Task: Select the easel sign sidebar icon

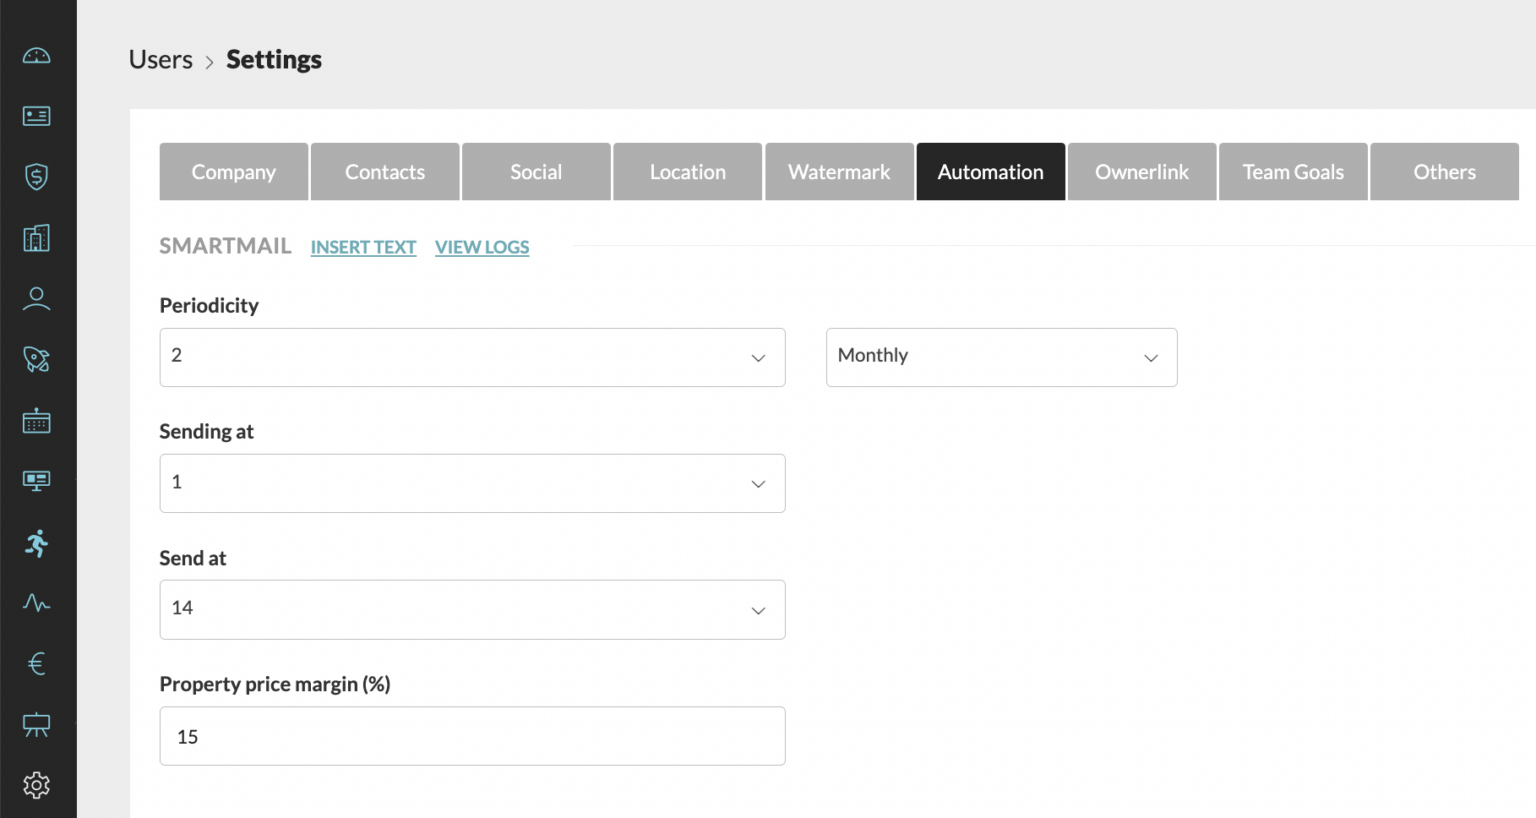Action: coord(37,724)
